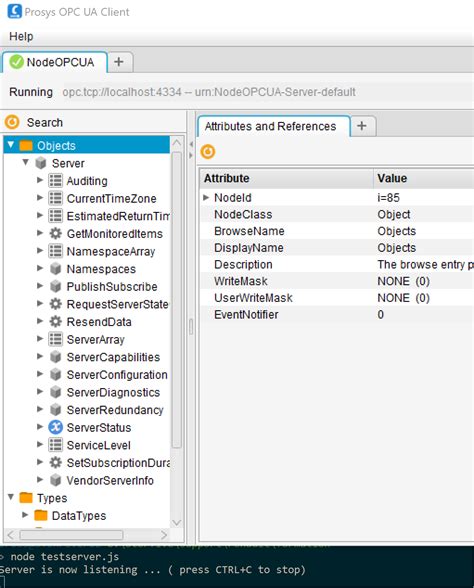Click the tree scroll-up arrow
This screenshot has height=588, width=474.
click(177, 143)
